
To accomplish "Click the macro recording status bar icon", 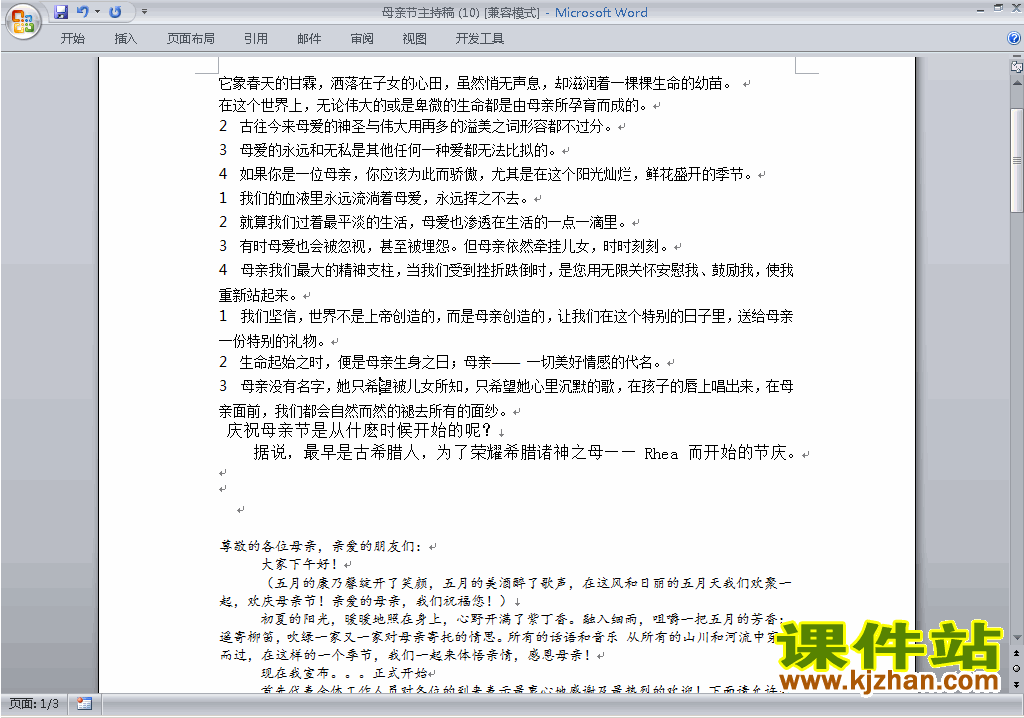I will point(84,704).
